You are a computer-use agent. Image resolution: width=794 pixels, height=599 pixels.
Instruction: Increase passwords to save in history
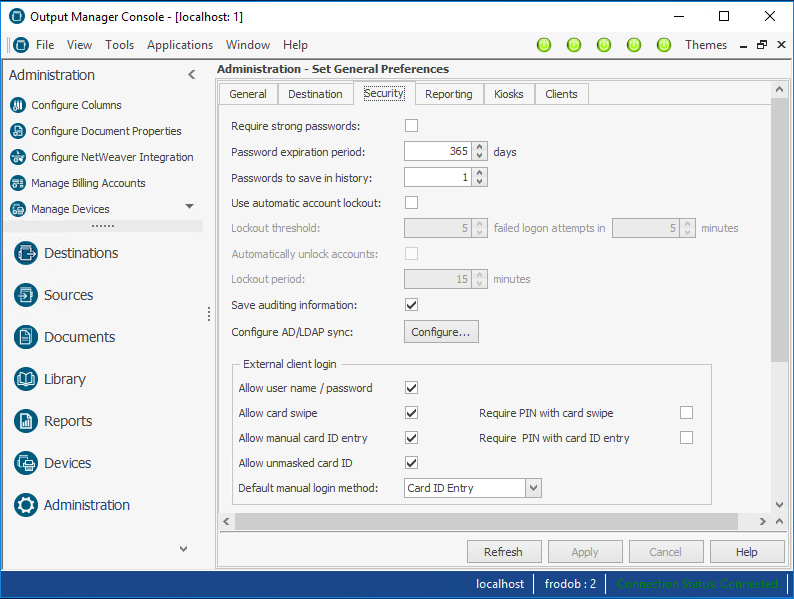[x=479, y=173]
